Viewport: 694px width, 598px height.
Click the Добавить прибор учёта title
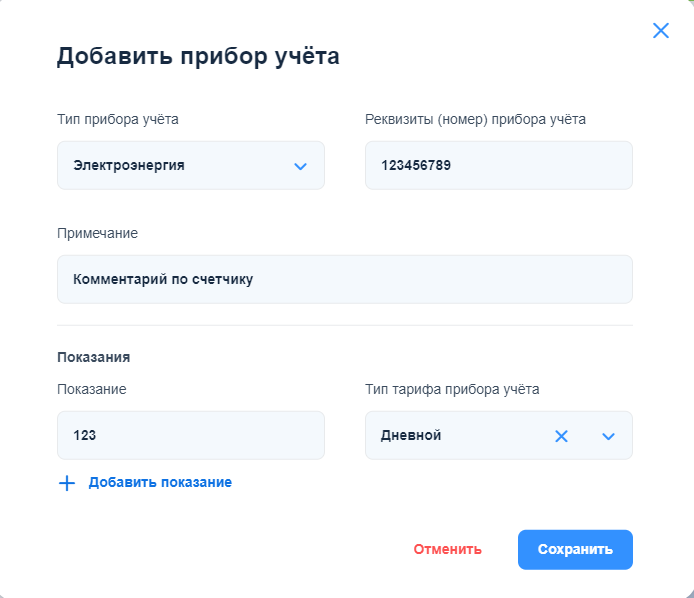click(x=198, y=56)
